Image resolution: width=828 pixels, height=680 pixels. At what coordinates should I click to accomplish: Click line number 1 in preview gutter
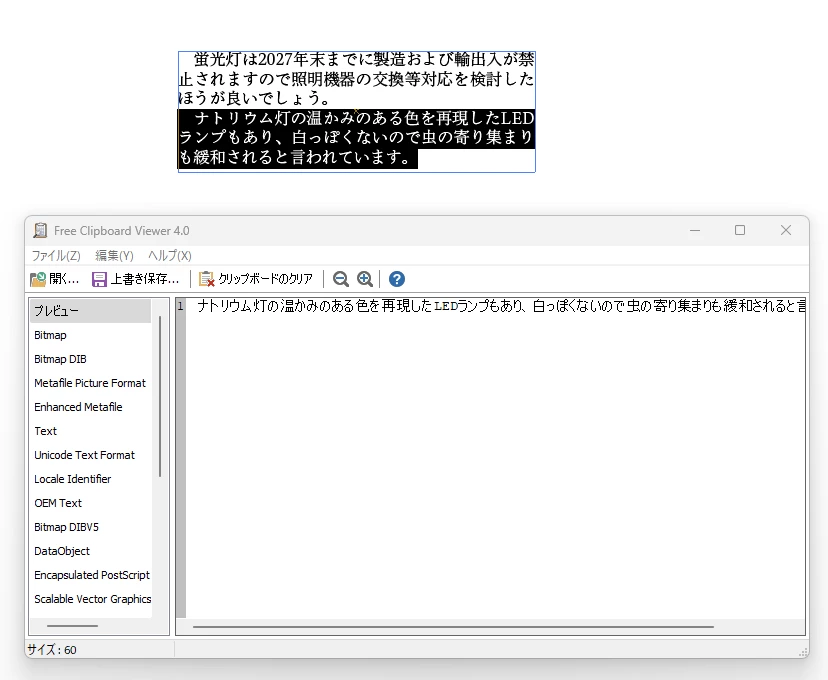pyautogui.click(x=181, y=306)
